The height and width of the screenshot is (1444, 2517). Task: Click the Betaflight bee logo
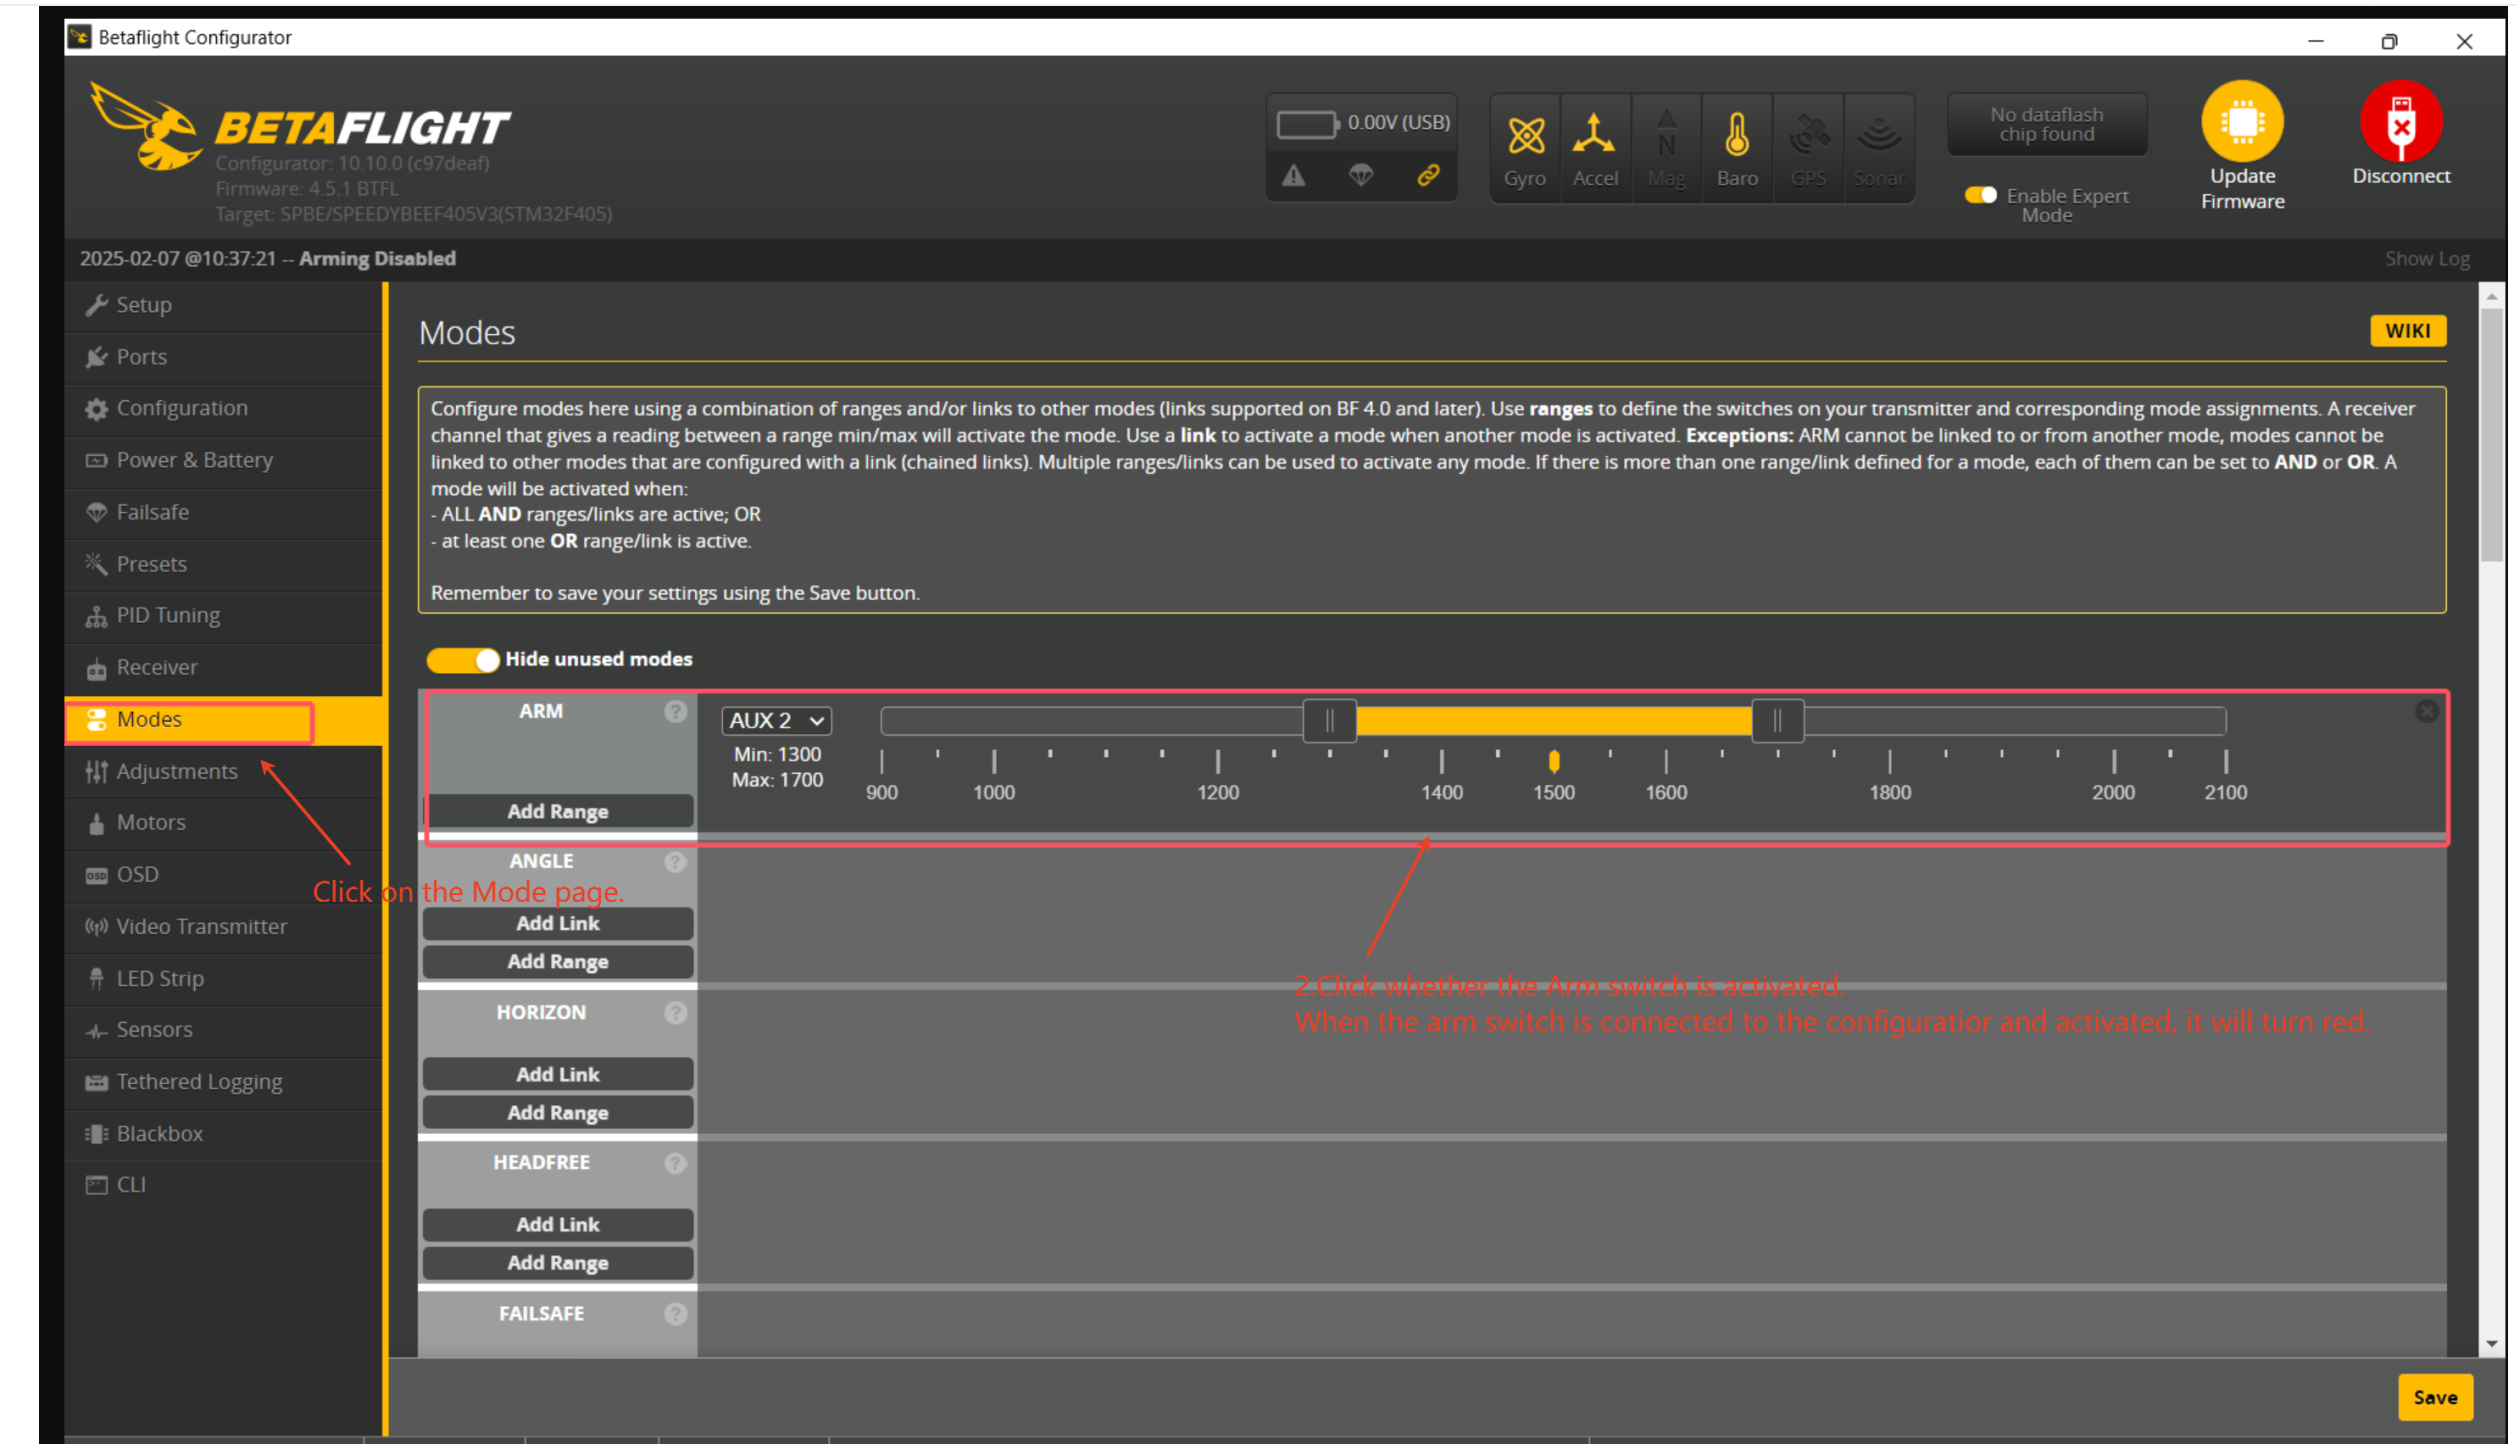pyautogui.click(x=148, y=127)
